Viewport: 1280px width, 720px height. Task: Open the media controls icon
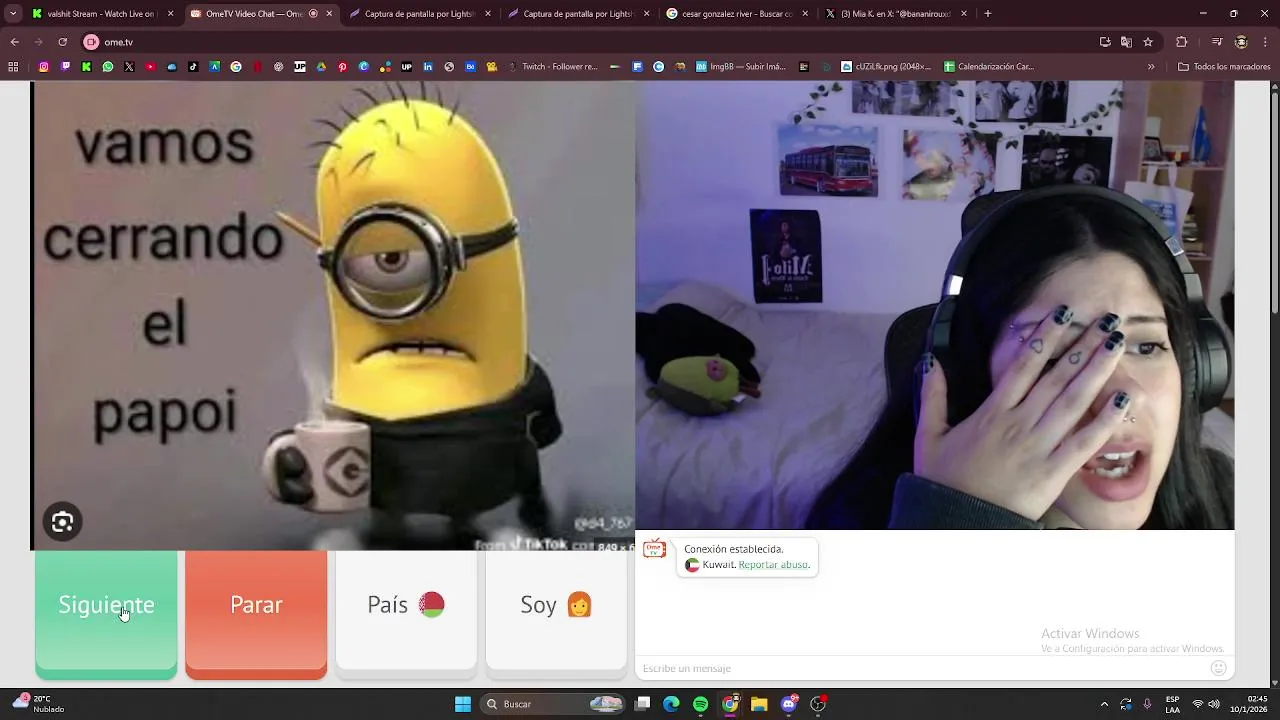click(1217, 42)
